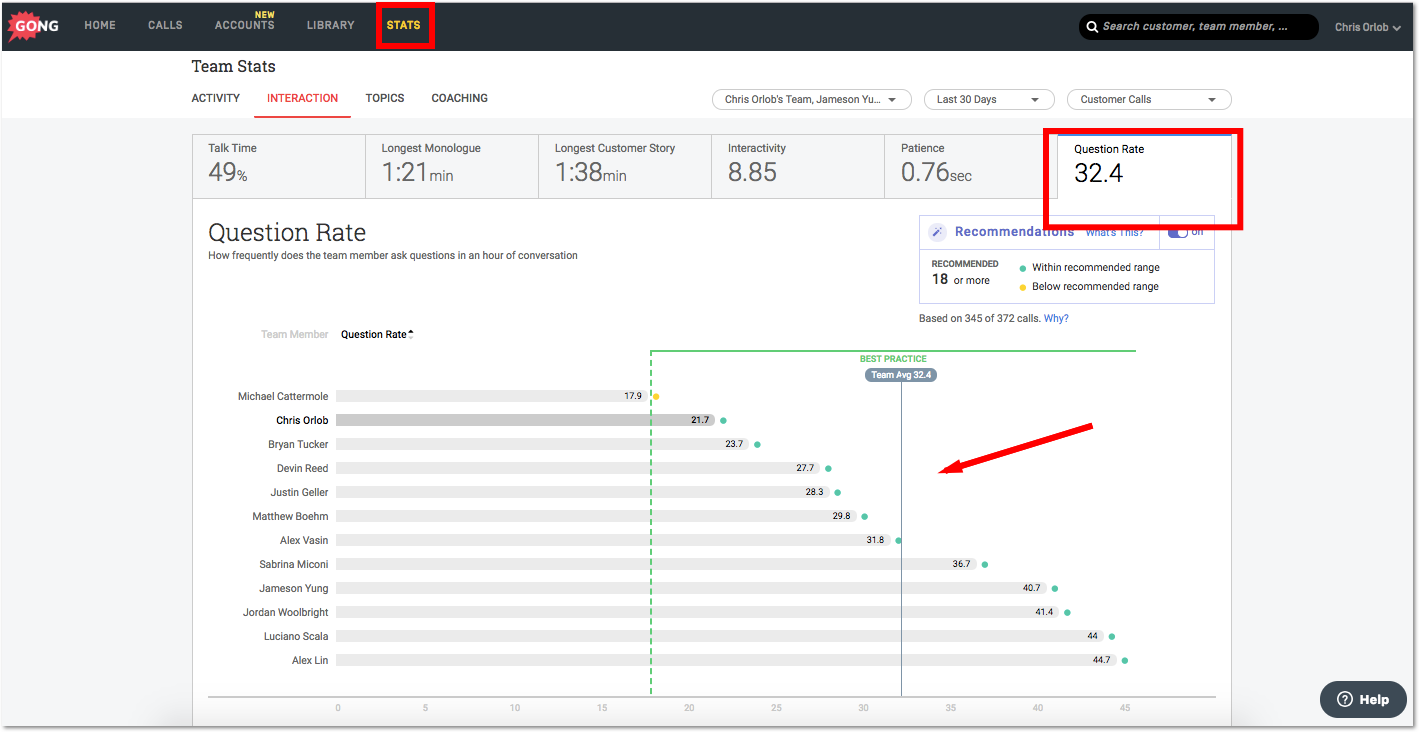Screen dimensions: 1419x732
Task: Click the Team Avg 32.4 marker label
Action: [901, 375]
